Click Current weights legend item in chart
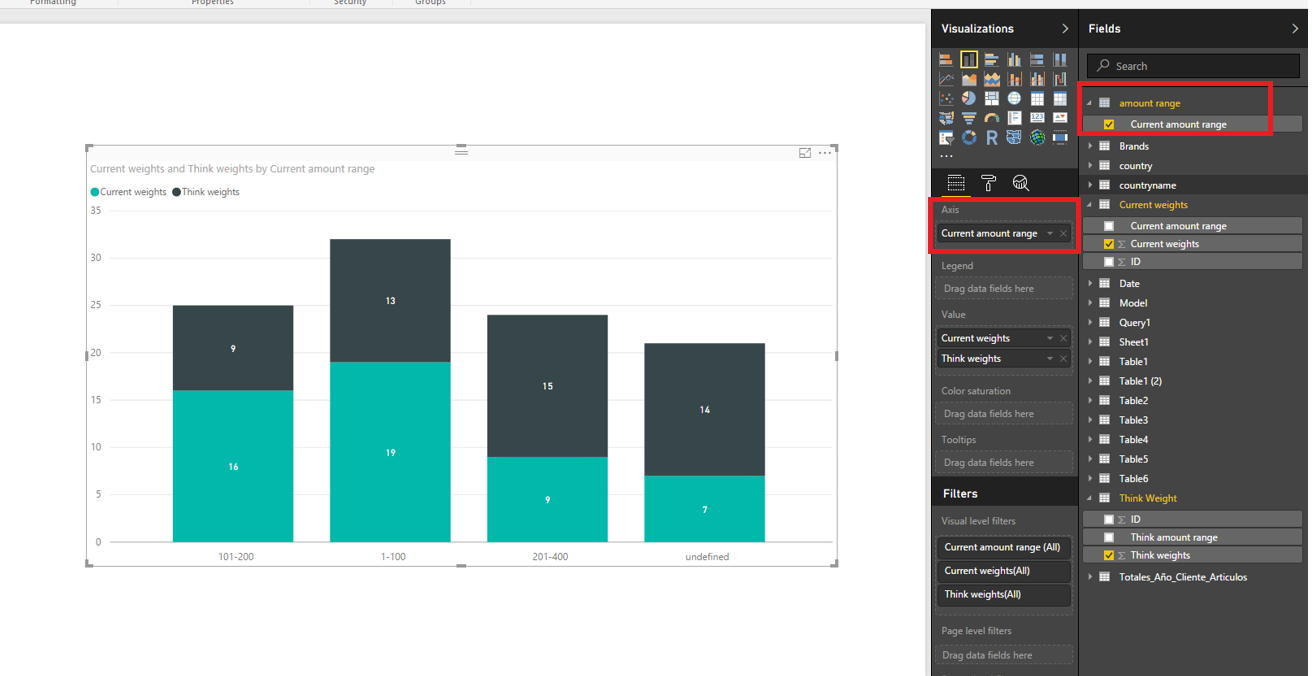This screenshot has height=676, width=1313. coord(129,192)
